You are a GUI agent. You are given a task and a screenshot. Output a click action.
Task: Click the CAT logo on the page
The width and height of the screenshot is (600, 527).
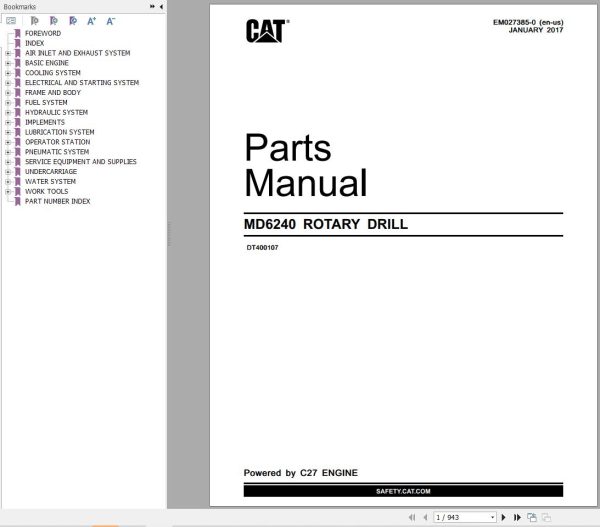(x=267, y=31)
